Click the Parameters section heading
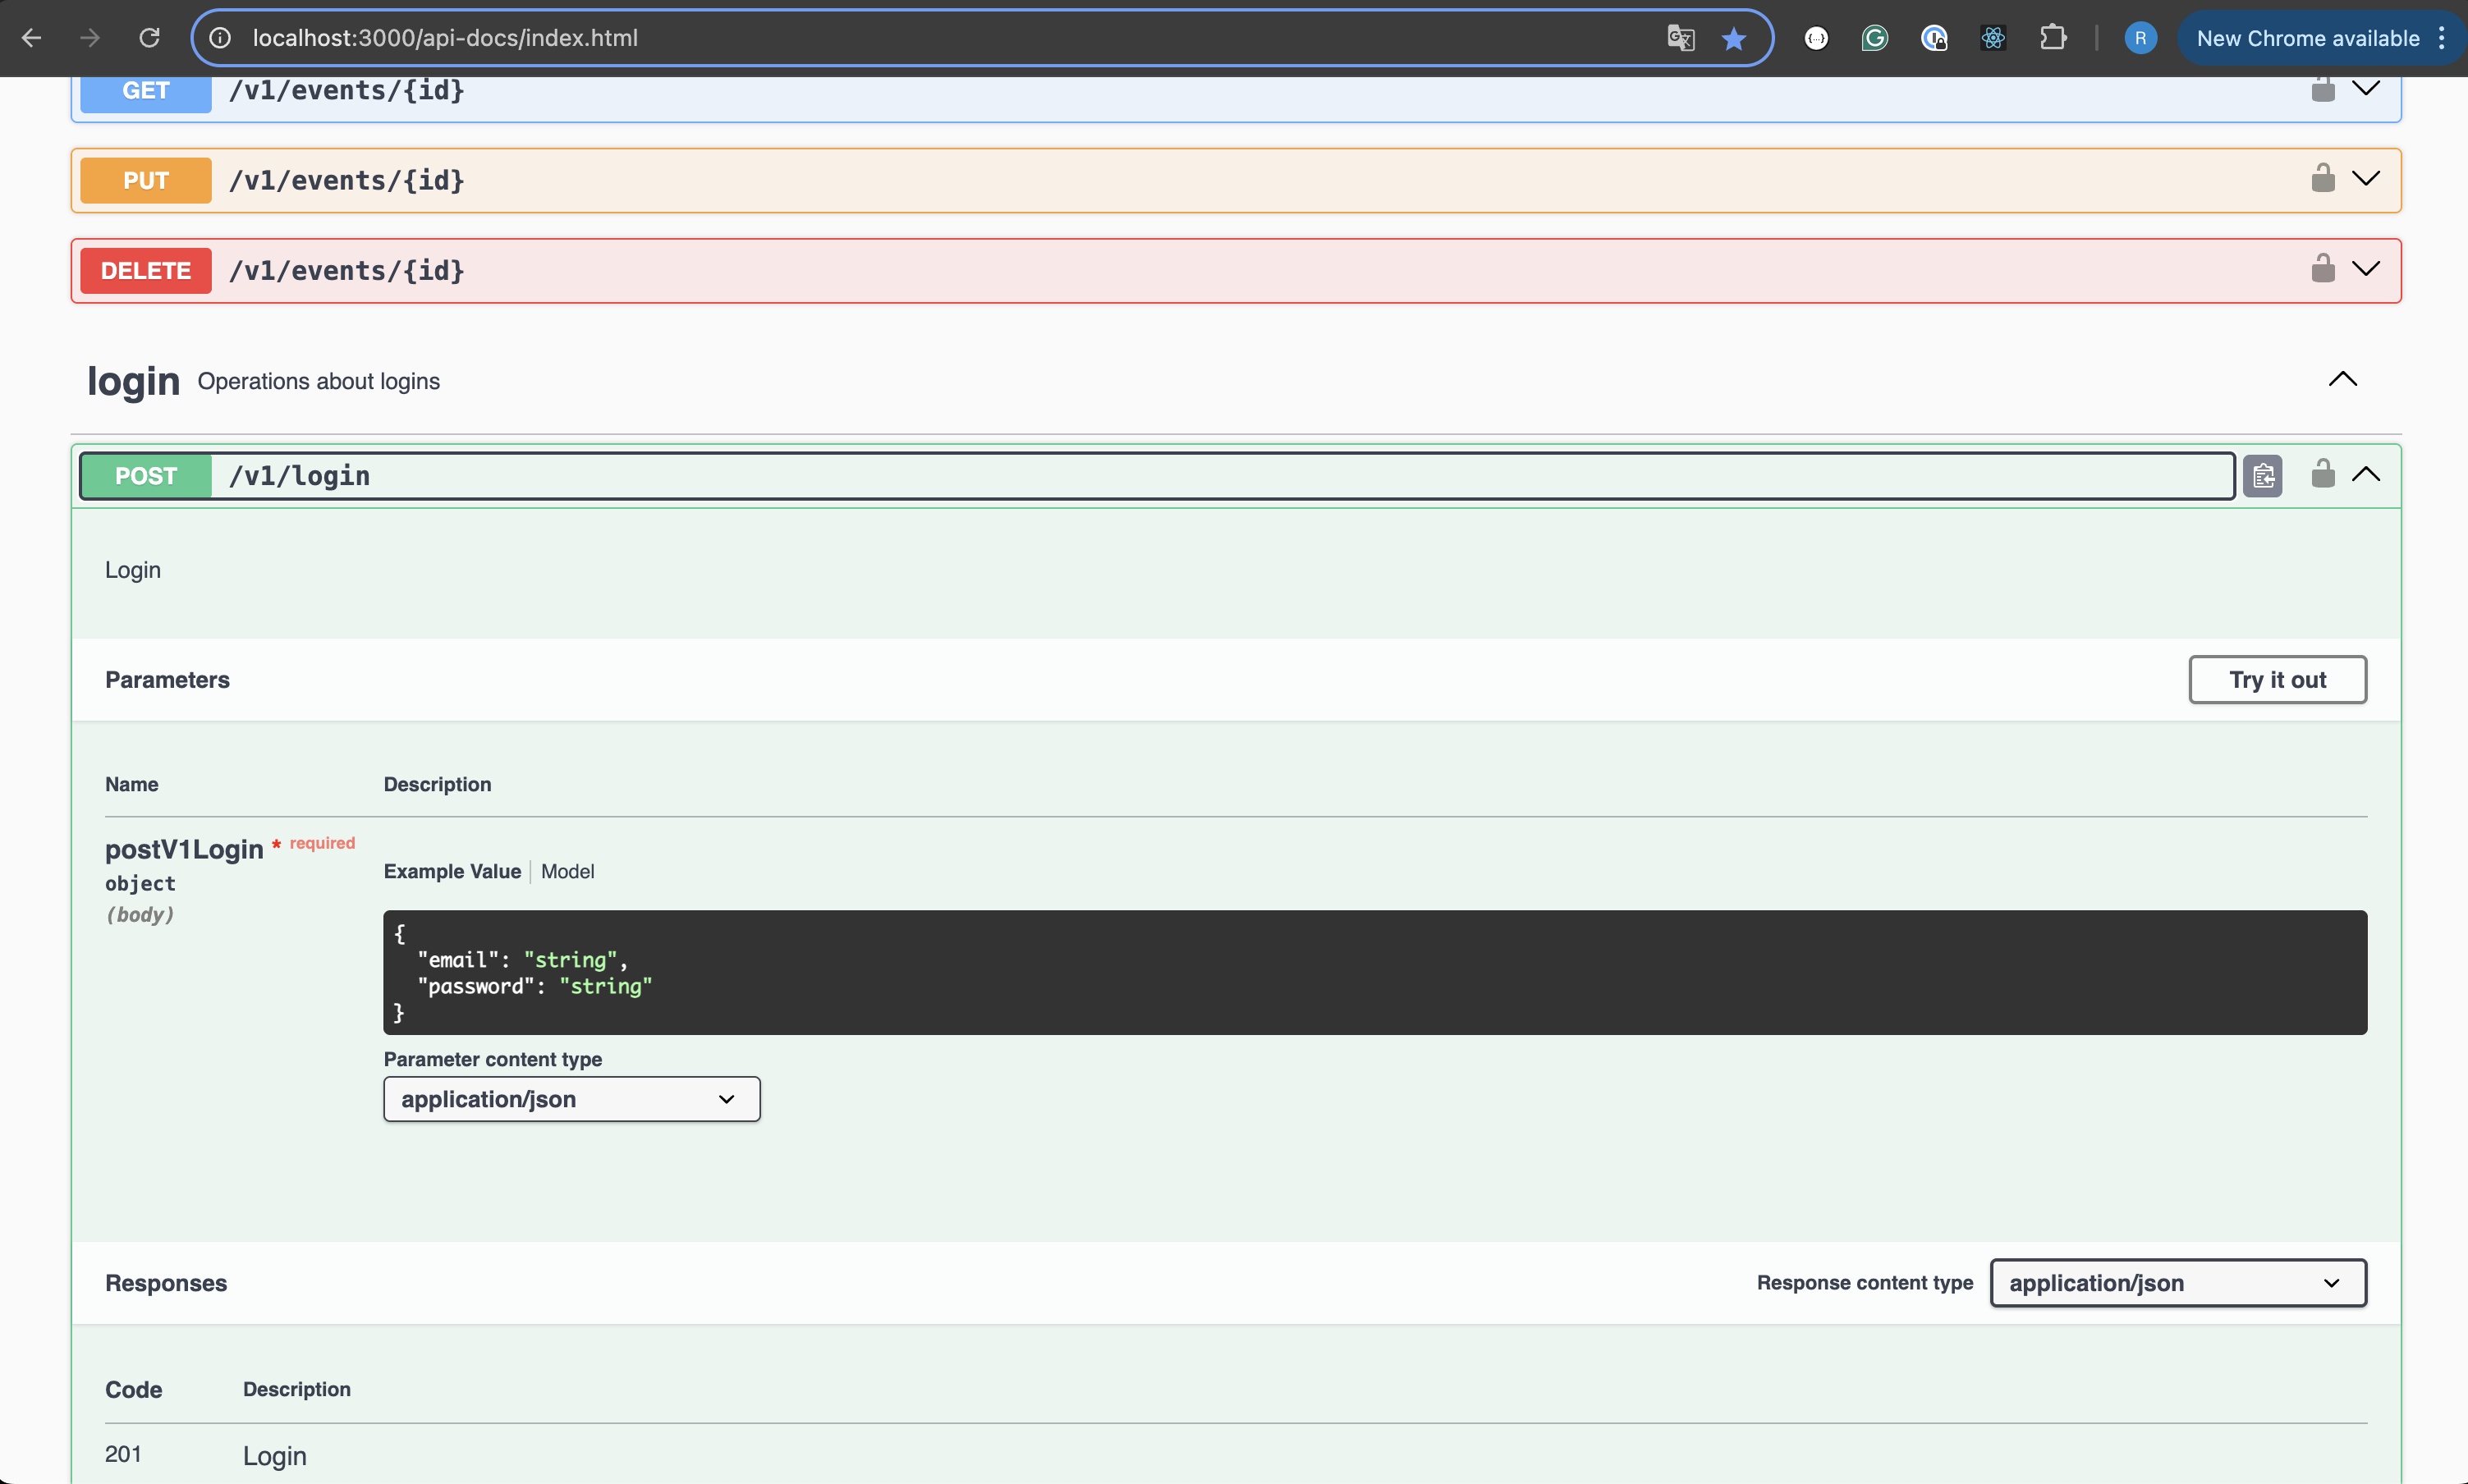The width and height of the screenshot is (2468, 1484). point(167,680)
